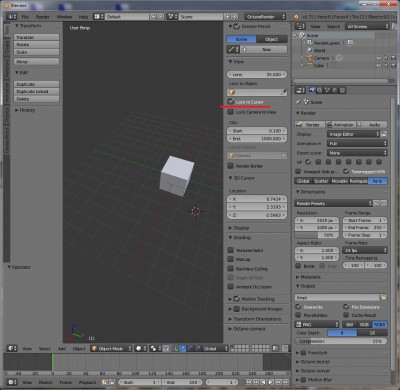Enable Lock Camera to View checkbox
The height and width of the screenshot is (390, 400).
tap(231, 112)
